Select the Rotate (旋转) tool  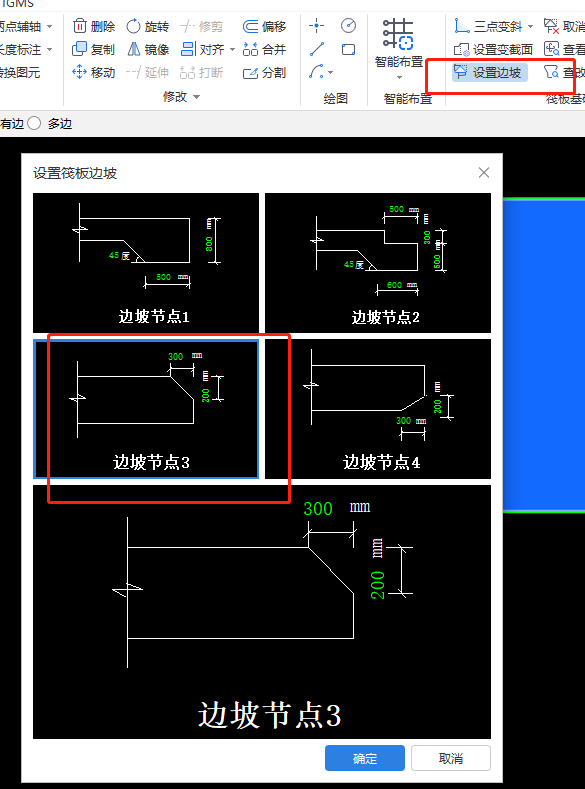coord(147,26)
